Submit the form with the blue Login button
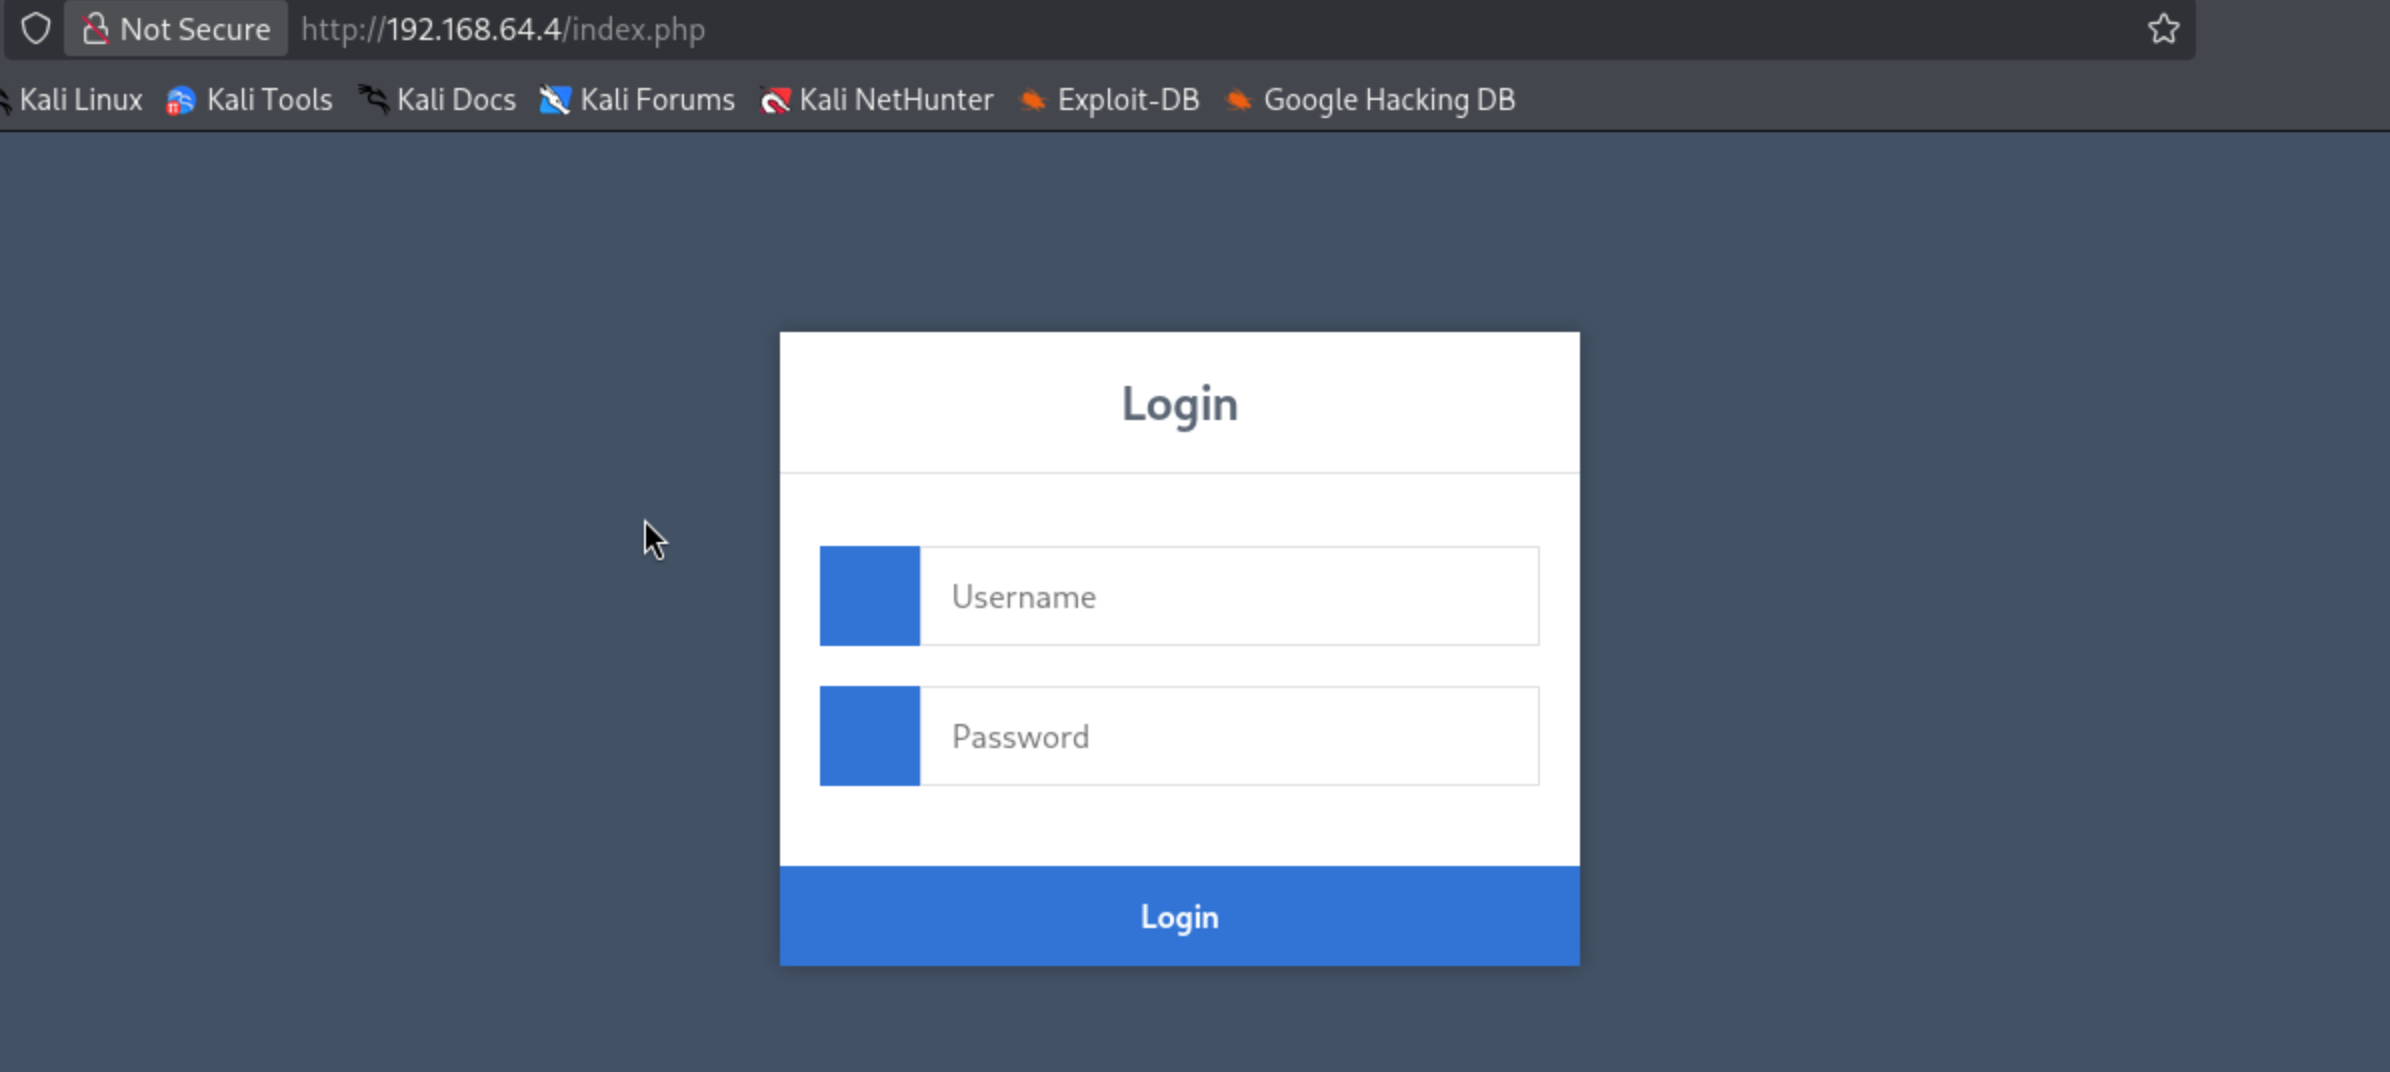Screen dimensions: 2390x1072 (1179, 916)
